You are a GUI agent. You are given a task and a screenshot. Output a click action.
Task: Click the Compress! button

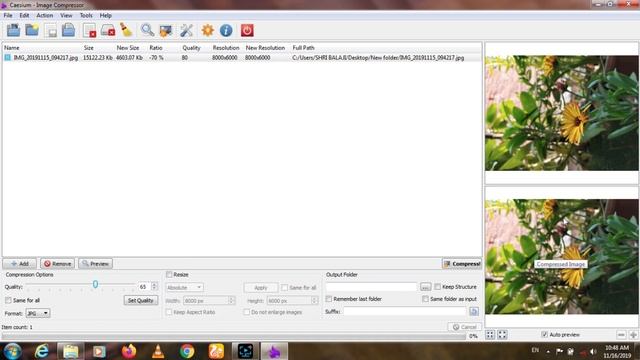(x=462, y=264)
